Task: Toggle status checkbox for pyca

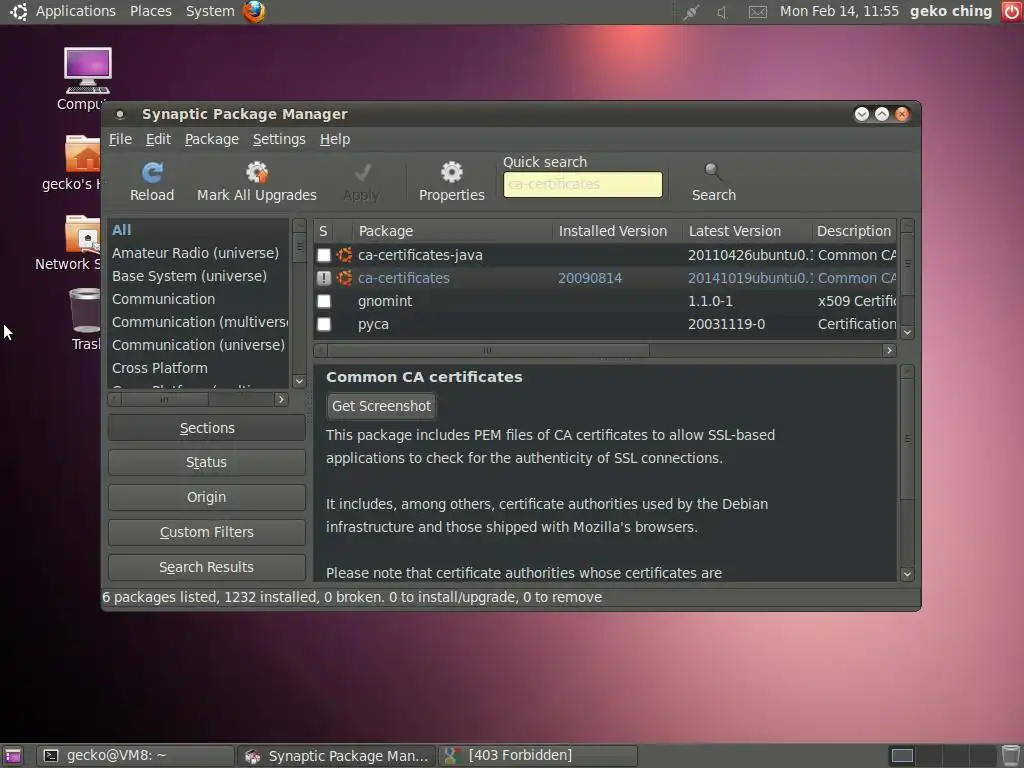Action: [323, 324]
